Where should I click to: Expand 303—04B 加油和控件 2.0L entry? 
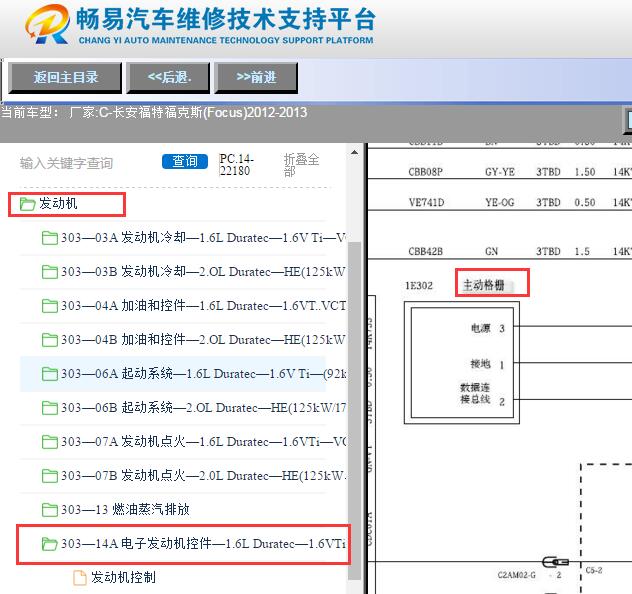[x=204, y=340]
